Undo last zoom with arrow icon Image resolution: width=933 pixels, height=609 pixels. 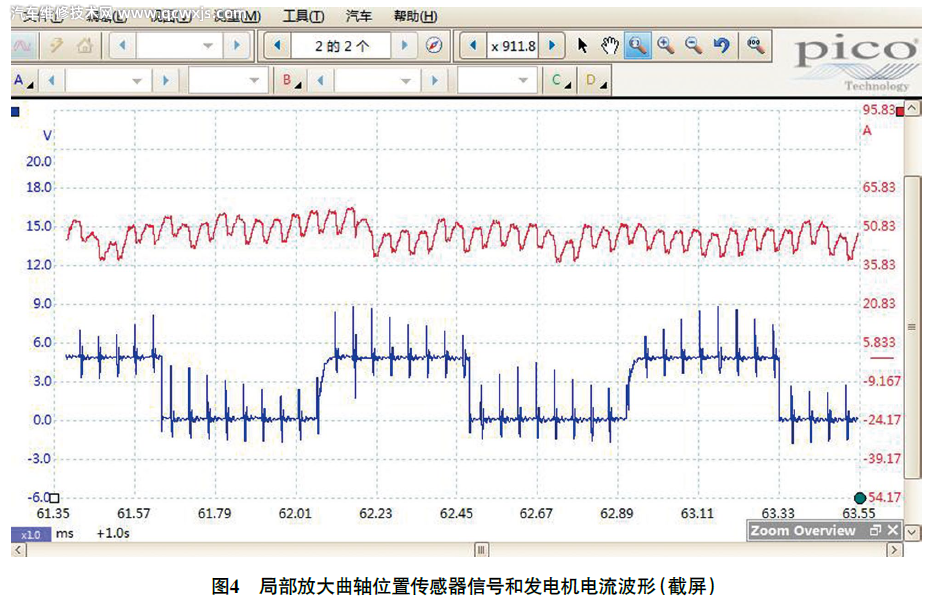tap(721, 46)
